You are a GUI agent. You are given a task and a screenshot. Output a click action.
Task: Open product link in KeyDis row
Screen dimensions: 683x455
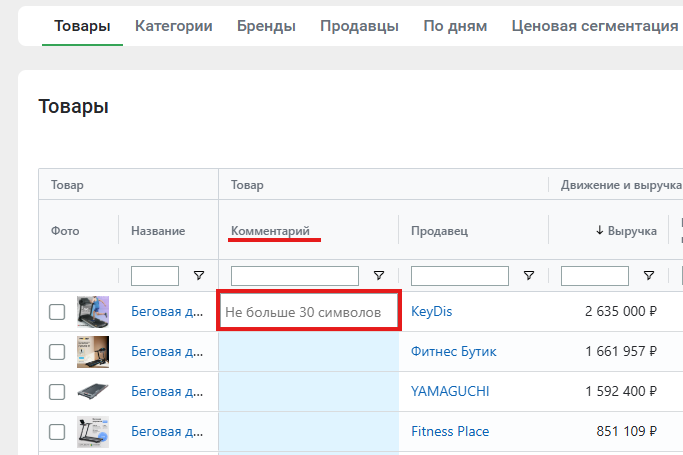[167, 312]
